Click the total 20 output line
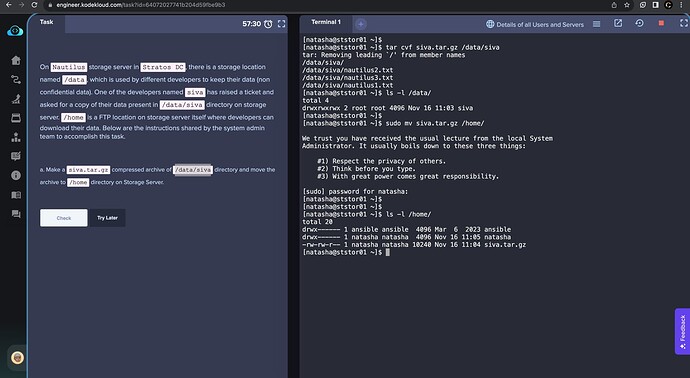Screen dimensions: 690x378 pos(317,222)
